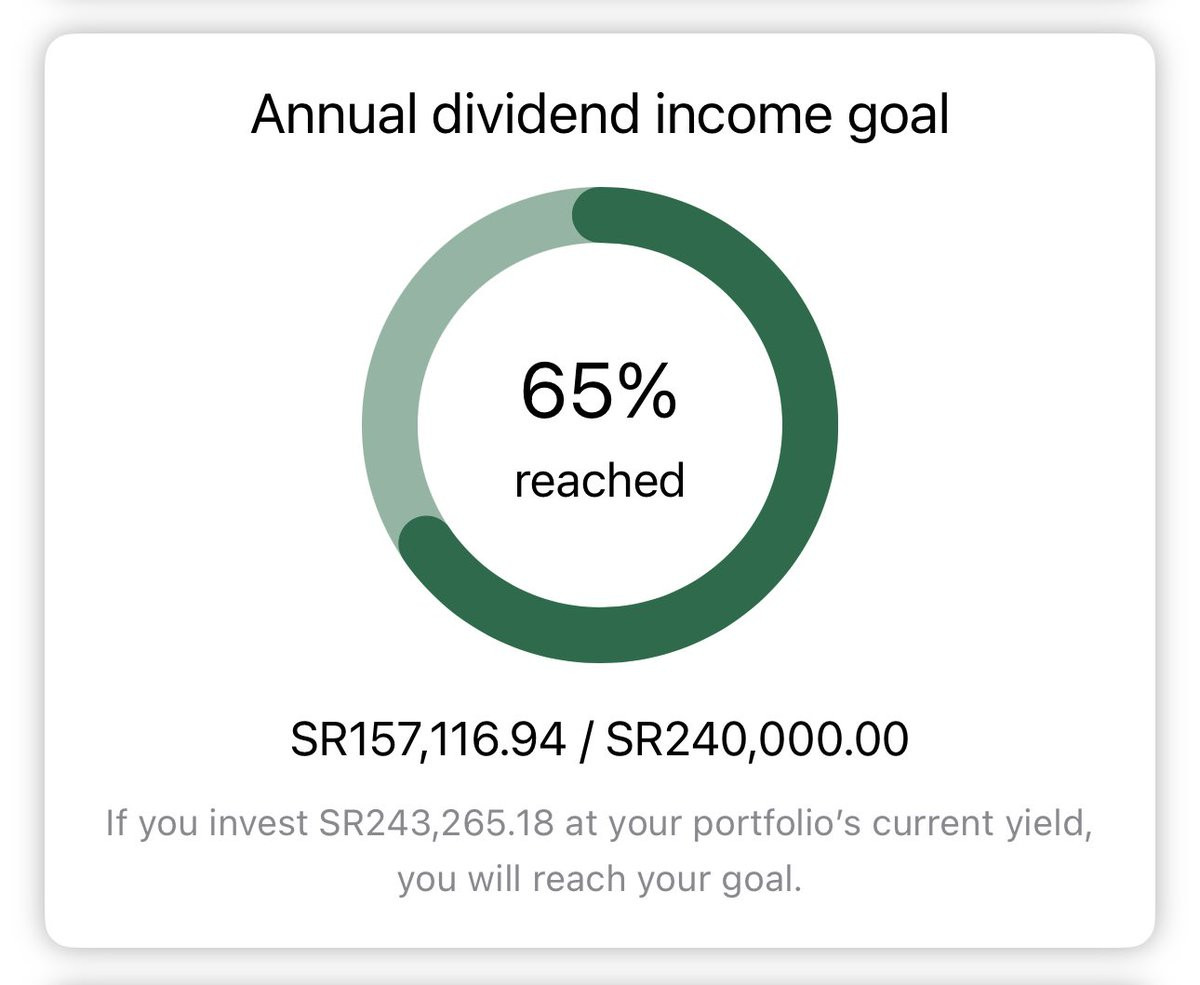The image size is (1200, 985).
Task: Tap the 65% figure in the ring
Action: click(599, 392)
